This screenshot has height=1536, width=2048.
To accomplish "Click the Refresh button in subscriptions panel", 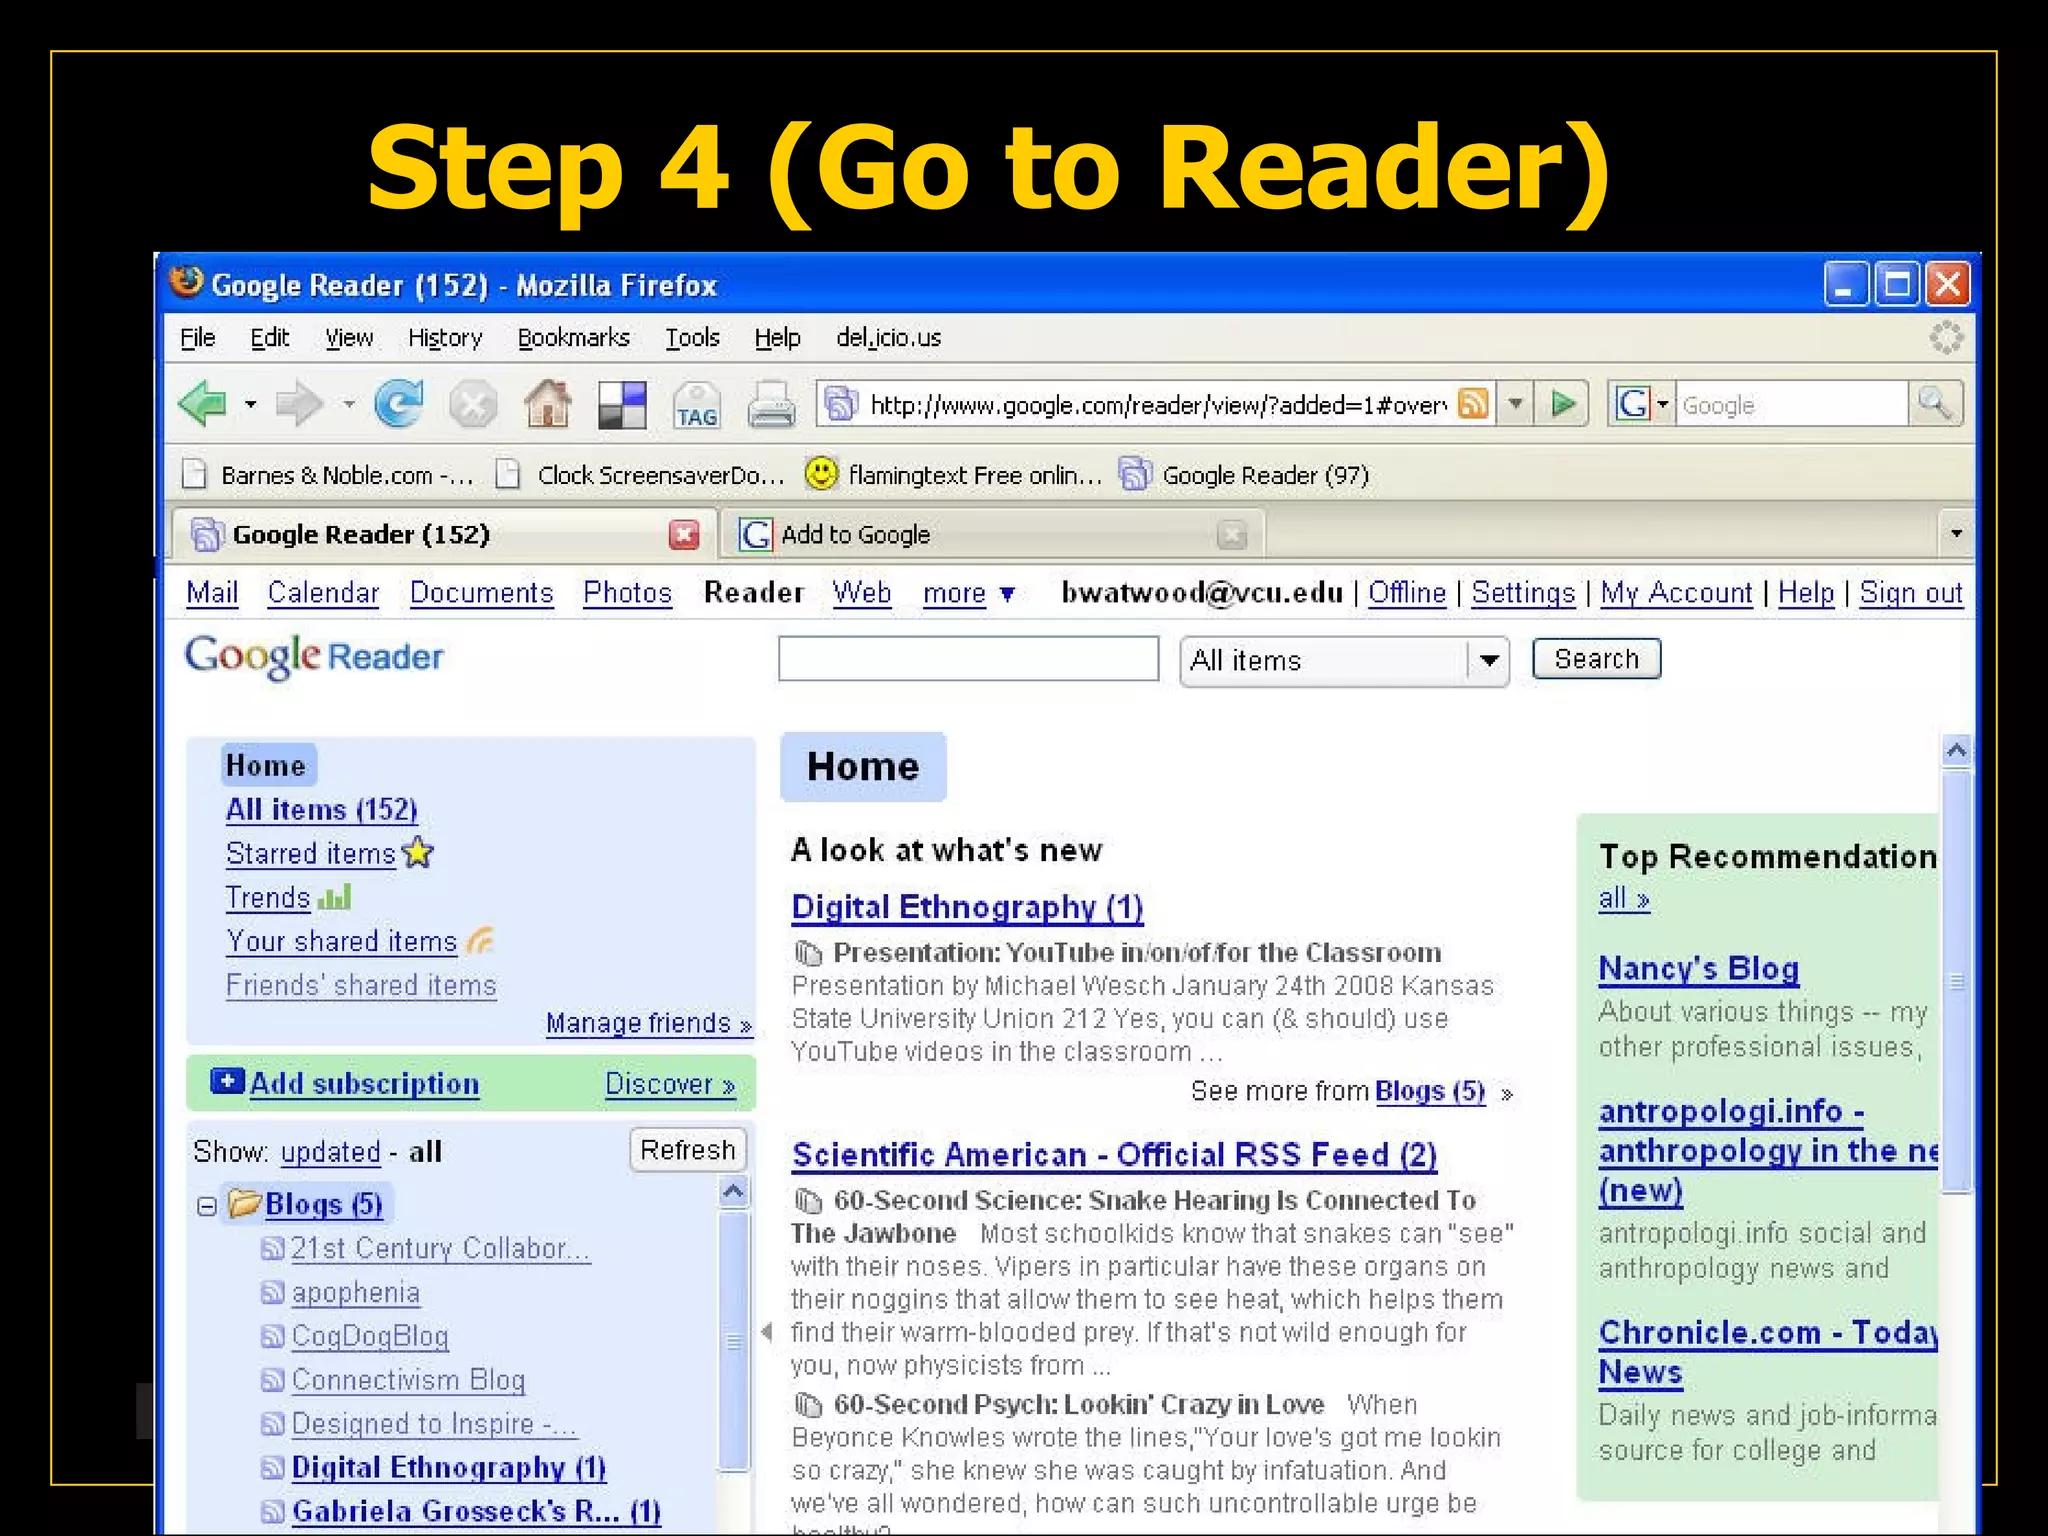I will point(687,1150).
